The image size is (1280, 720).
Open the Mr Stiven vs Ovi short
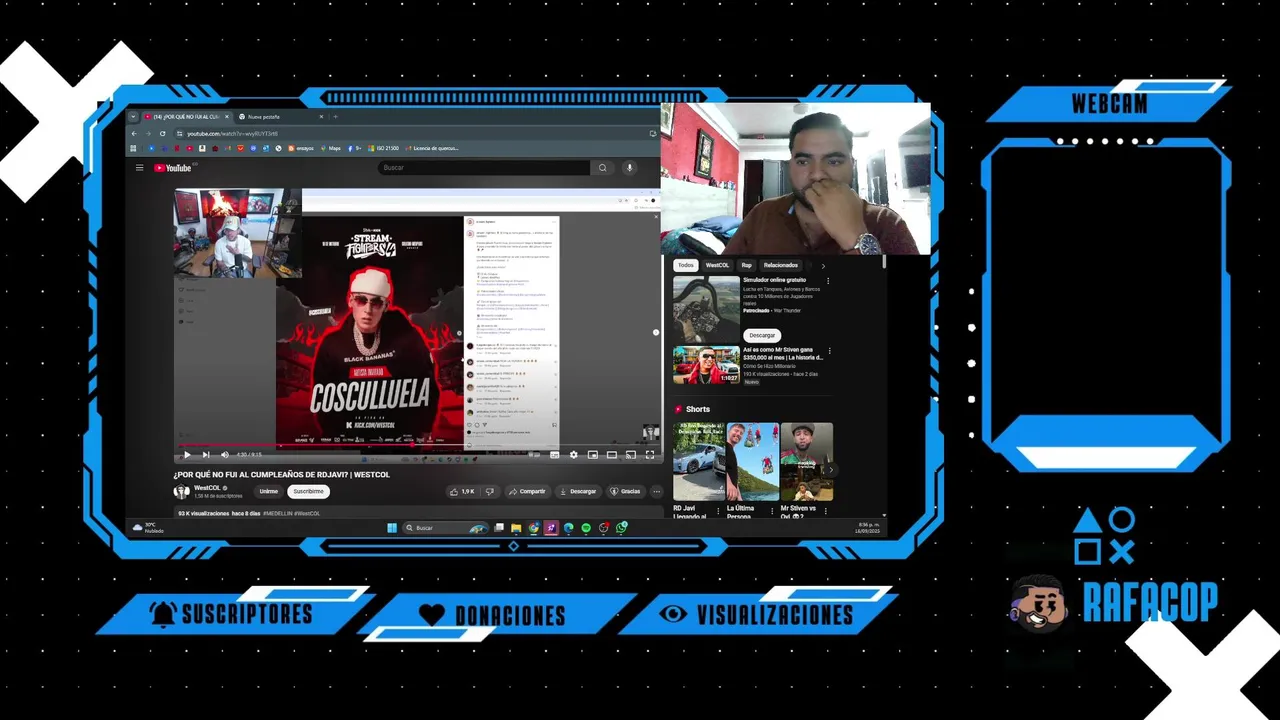click(806, 461)
